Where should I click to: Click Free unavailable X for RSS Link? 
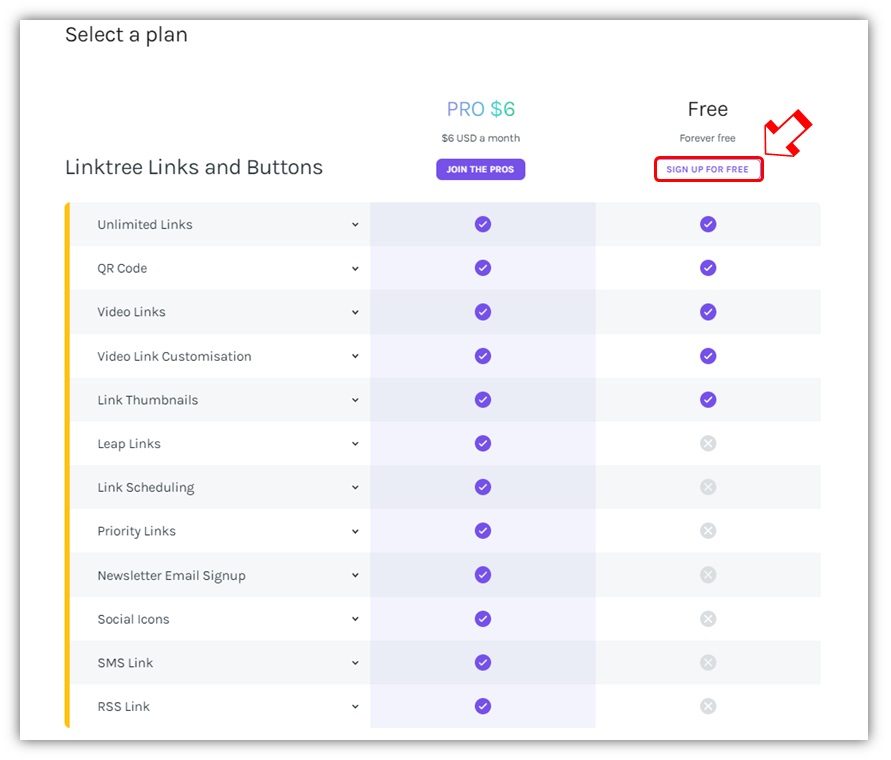tap(708, 706)
